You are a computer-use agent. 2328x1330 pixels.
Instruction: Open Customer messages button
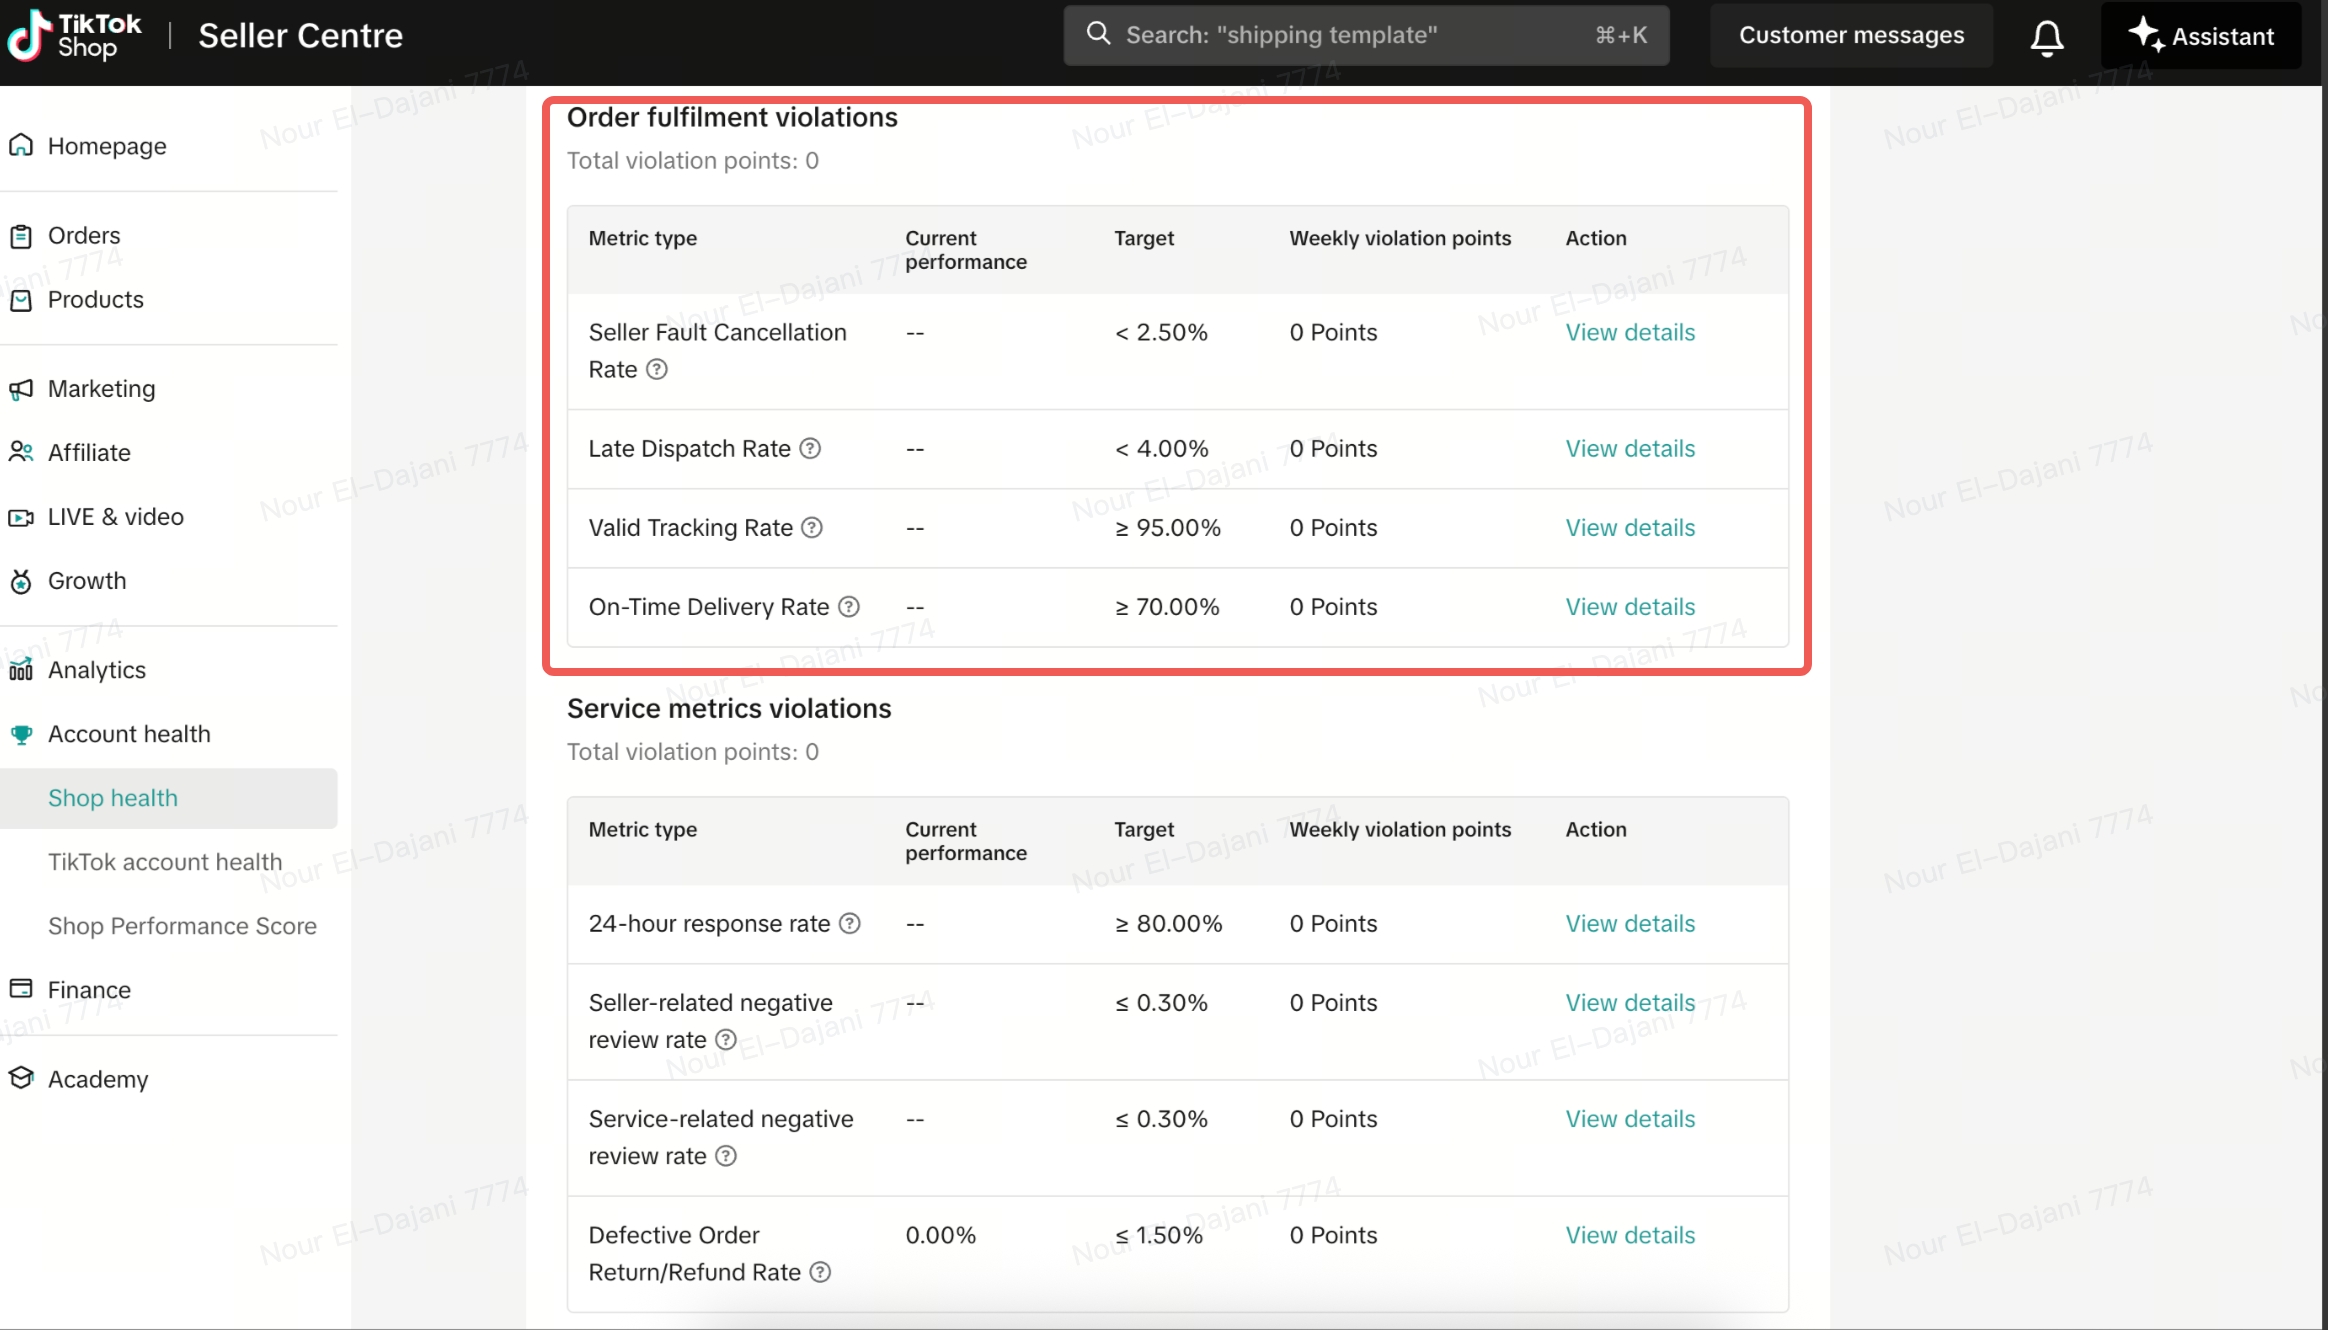point(1850,36)
